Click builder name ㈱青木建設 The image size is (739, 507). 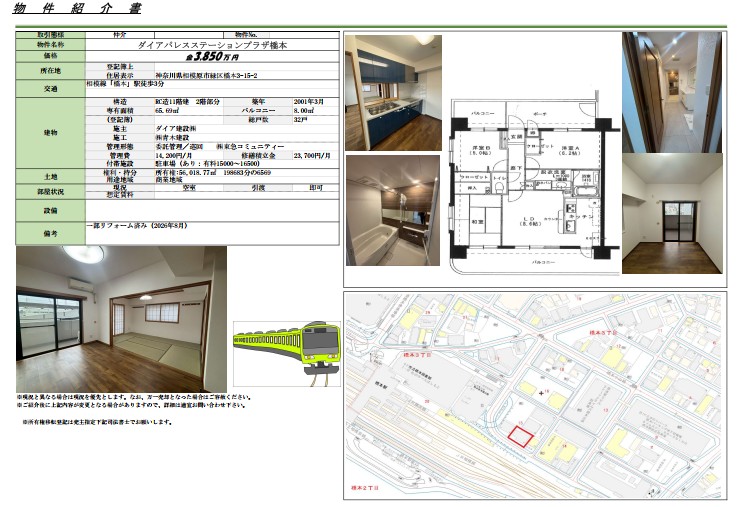pos(173,138)
